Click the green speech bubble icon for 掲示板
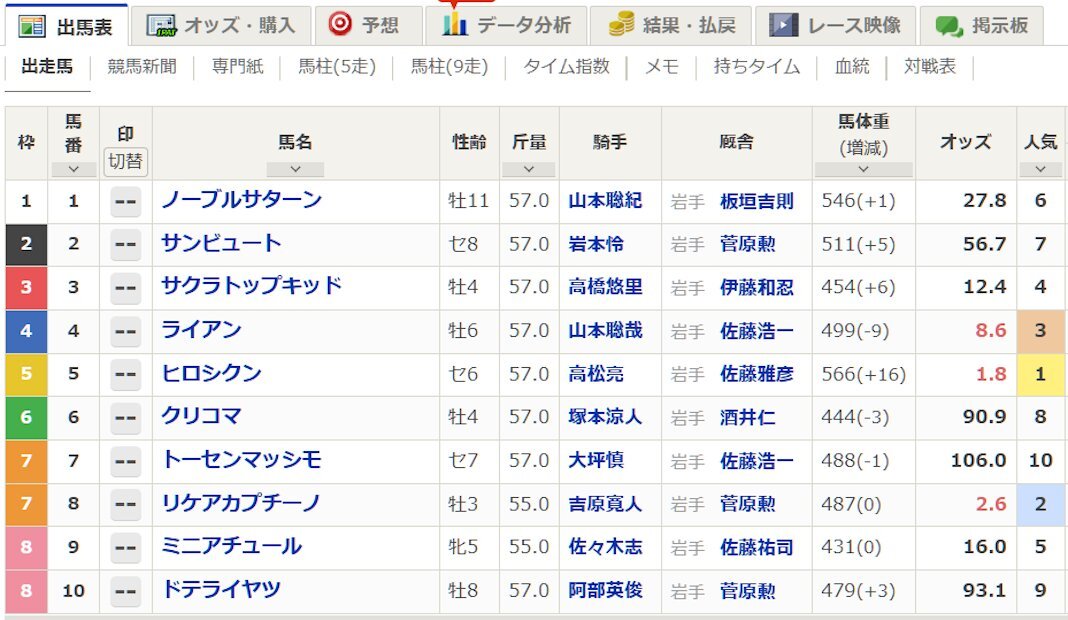The height and width of the screenshot is (620, 1068). click(949, 26)
